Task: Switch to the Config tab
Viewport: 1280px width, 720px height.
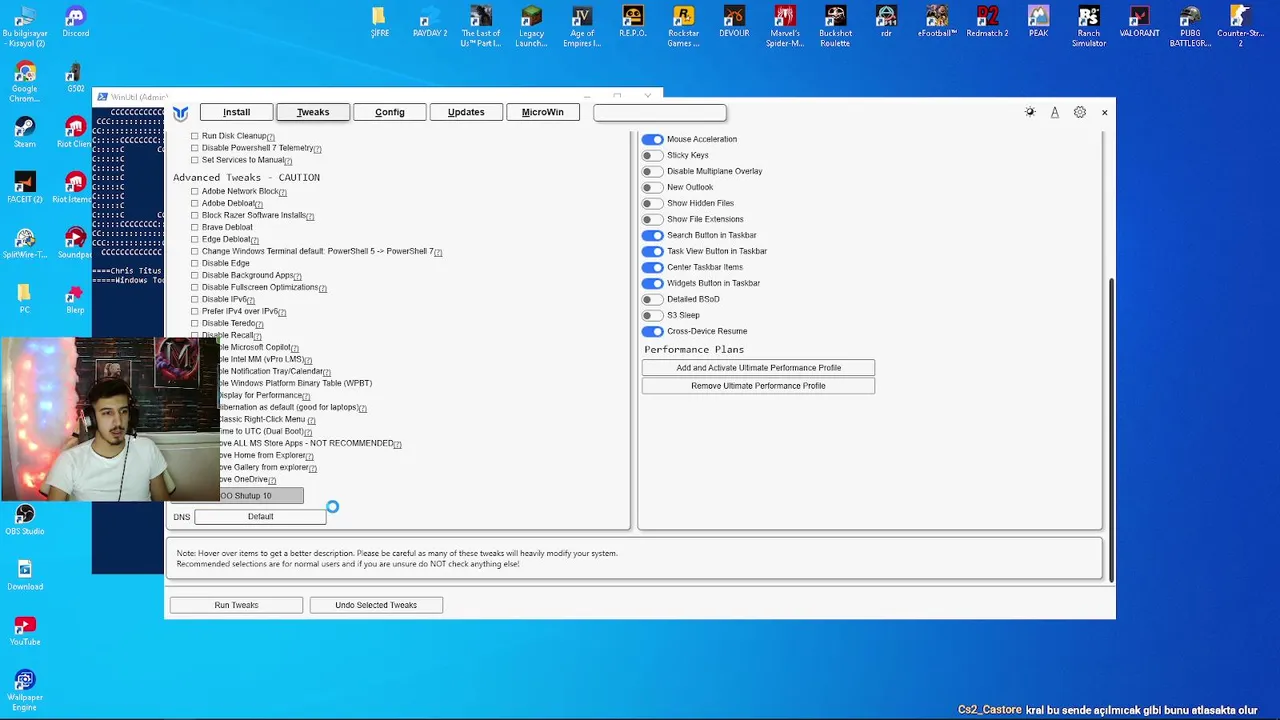Action: [x=390, y=112]
